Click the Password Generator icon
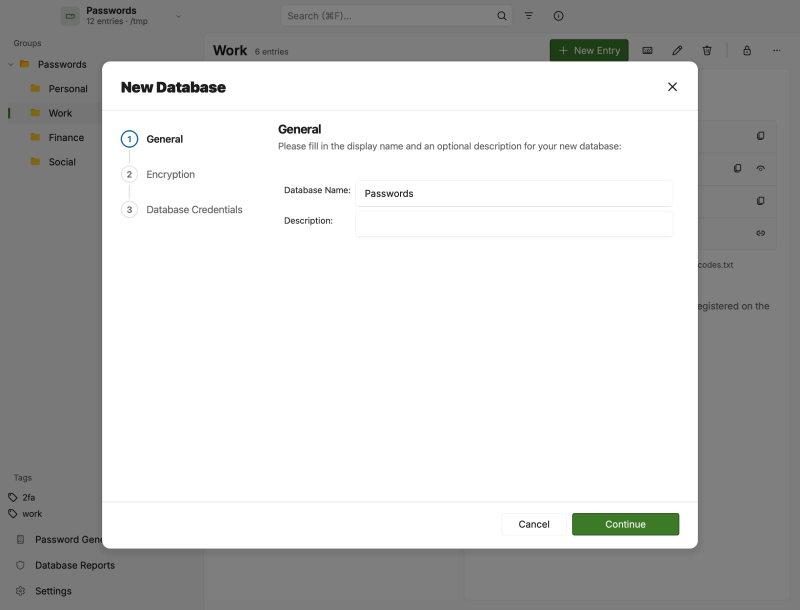Image resolution: width=800 pixels, height=610 pixels. coord(20,540)
